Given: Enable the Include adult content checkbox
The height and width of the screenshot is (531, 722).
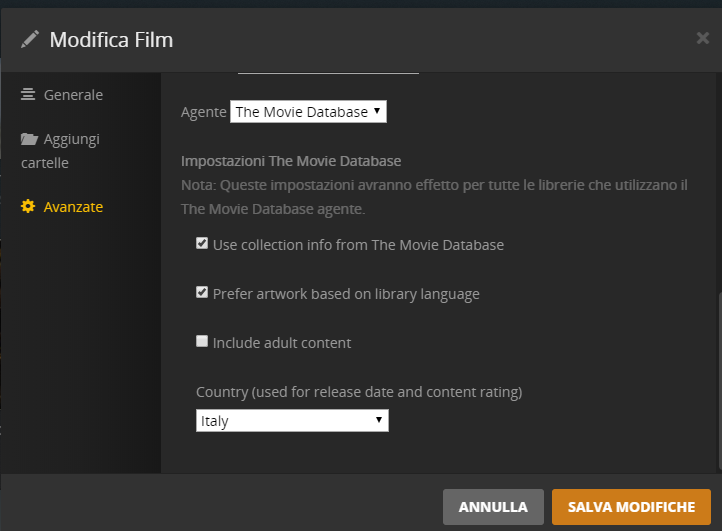Looking at the screenshot, I should click(202, 341).
